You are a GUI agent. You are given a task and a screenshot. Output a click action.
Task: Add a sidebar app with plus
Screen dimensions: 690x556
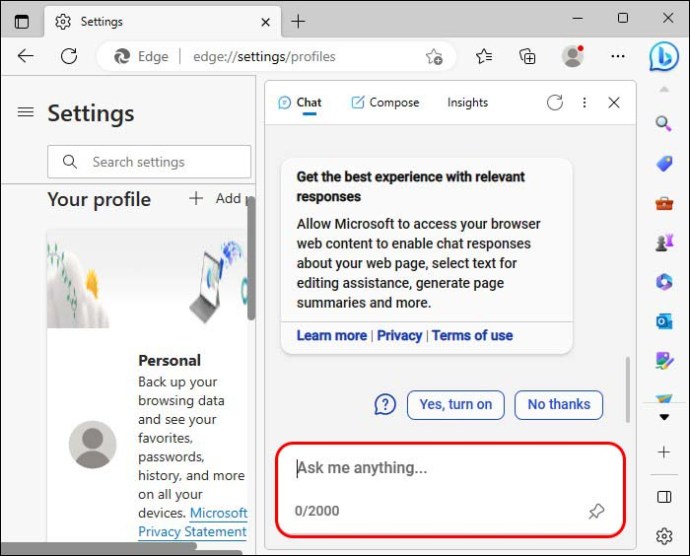pos(664,452)
